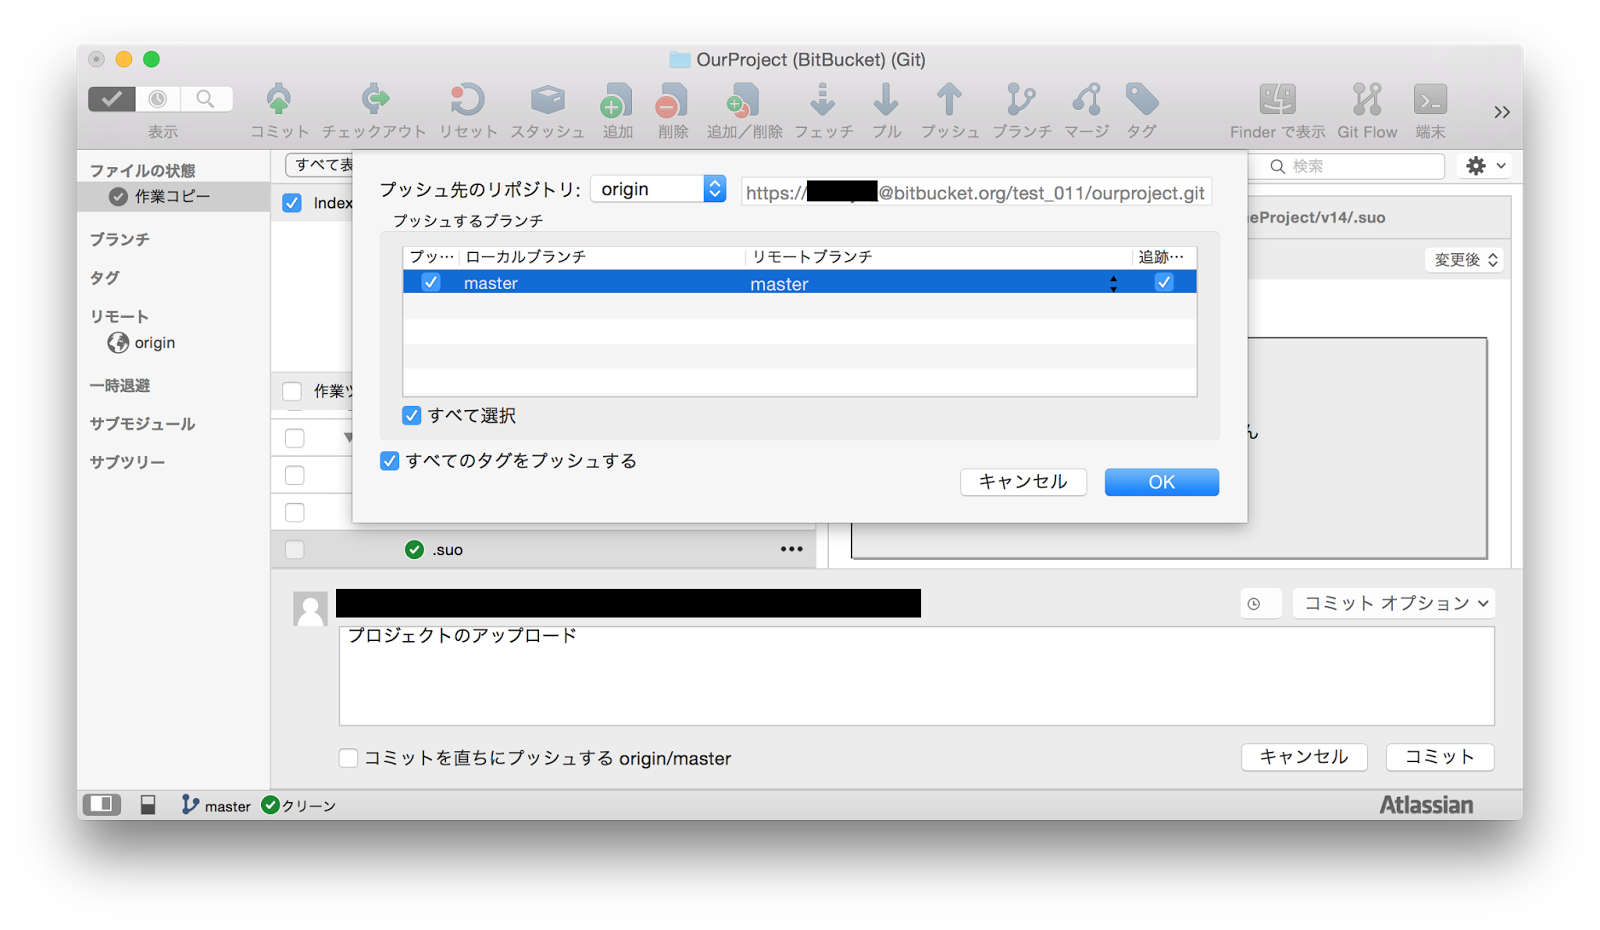Click キャンセル in the push dialog

(x=1023, y=482)
